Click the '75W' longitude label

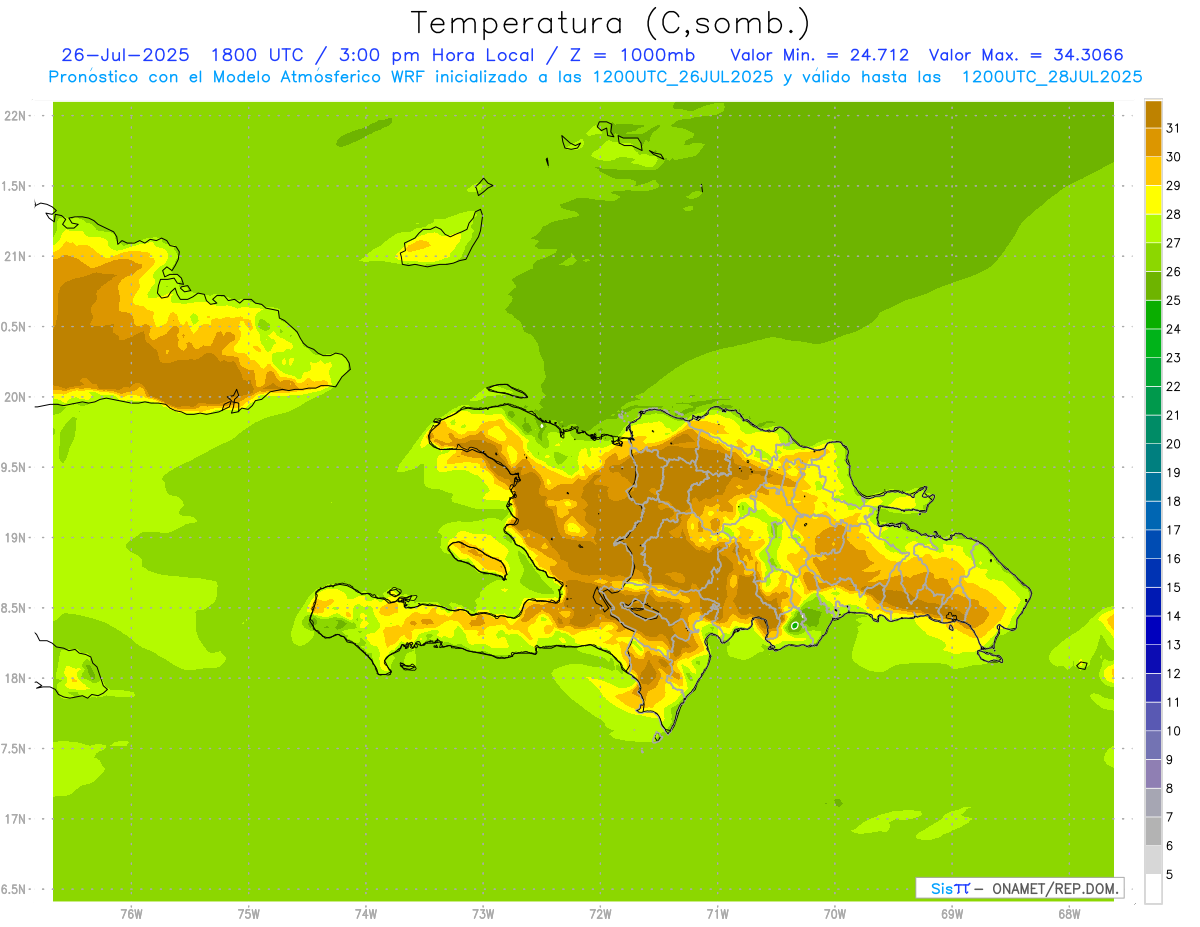point(249,914)
